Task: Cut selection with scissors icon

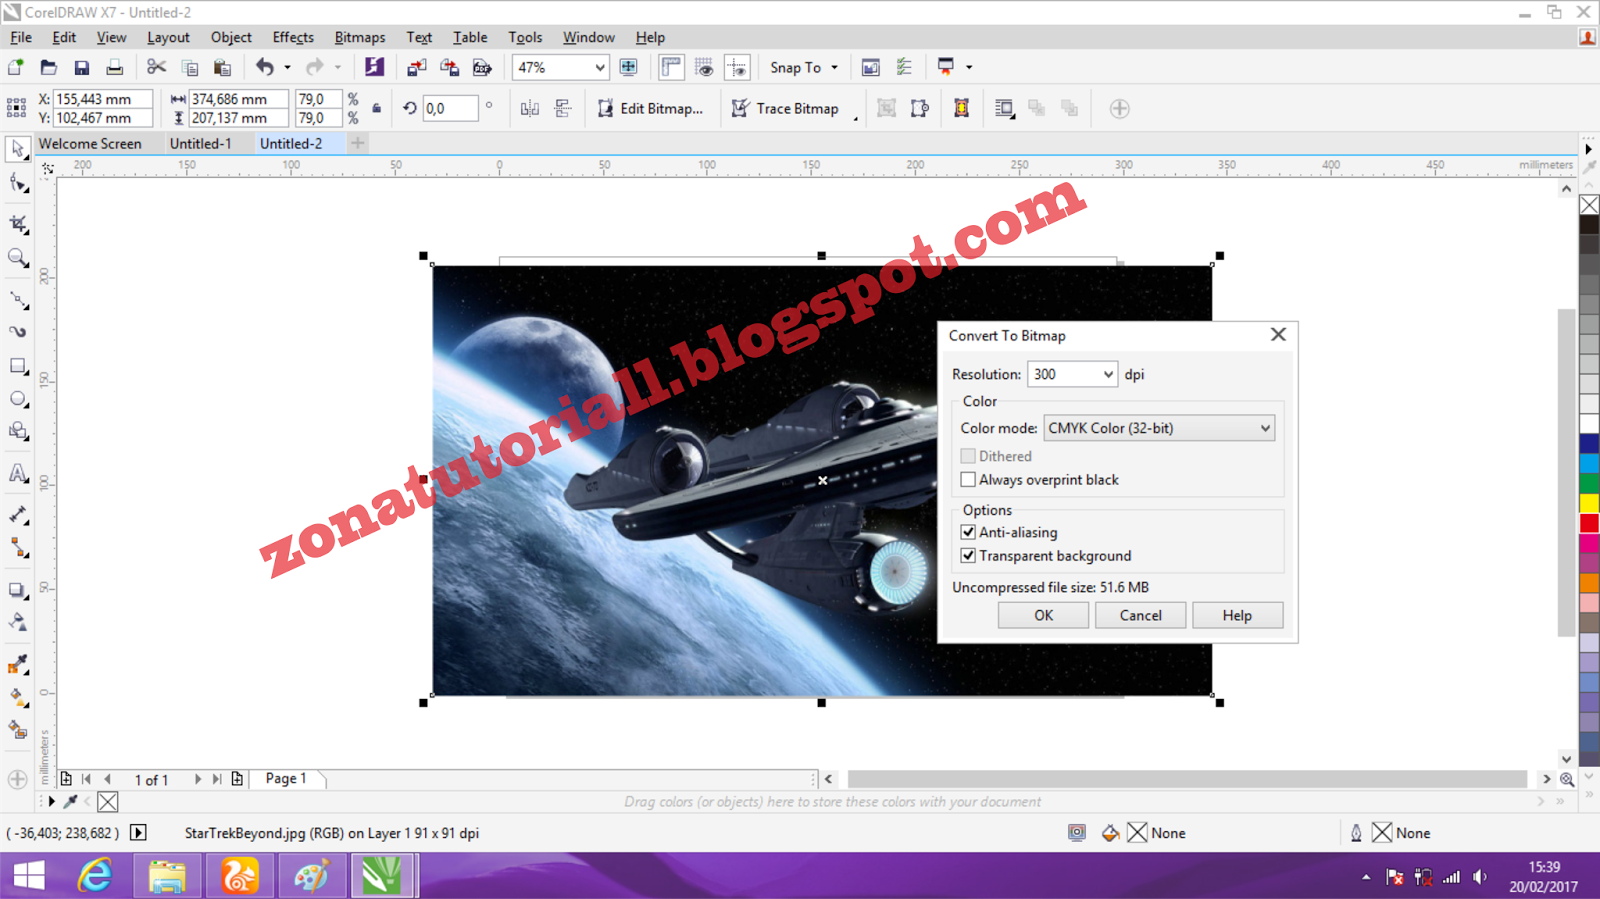Action: [156, 67]
